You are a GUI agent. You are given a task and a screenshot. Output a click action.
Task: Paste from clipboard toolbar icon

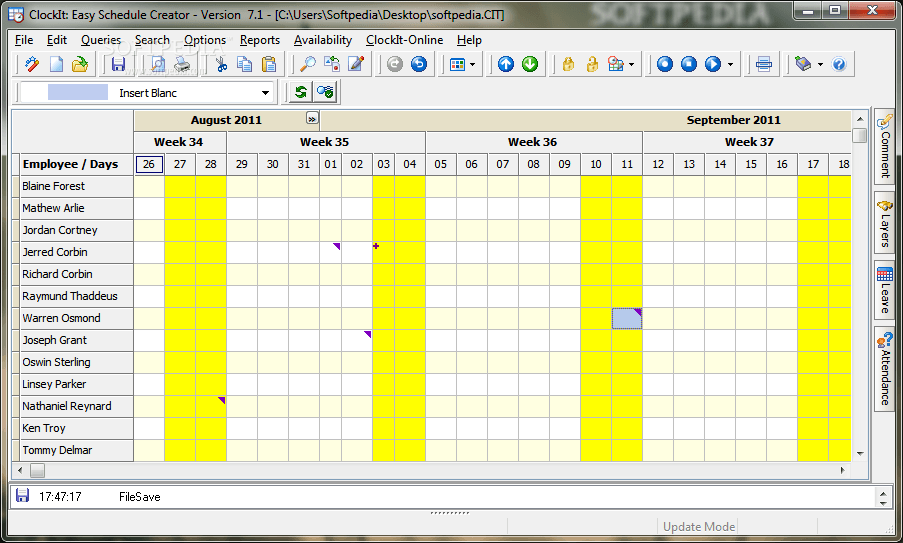[x=269, y=64]
